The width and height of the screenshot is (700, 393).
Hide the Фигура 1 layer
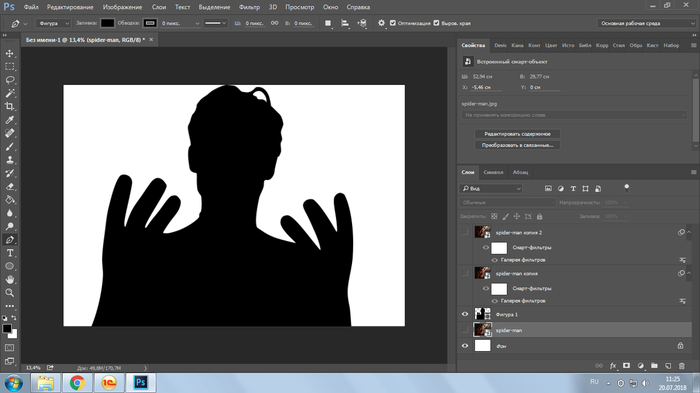[465, 314]
